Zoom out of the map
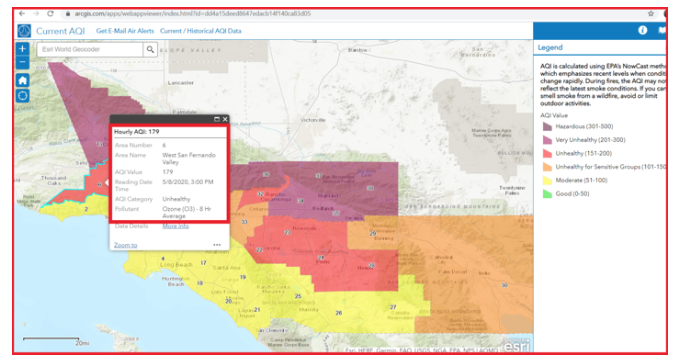Viewport: 679px width, 364px height. [23, 62]
